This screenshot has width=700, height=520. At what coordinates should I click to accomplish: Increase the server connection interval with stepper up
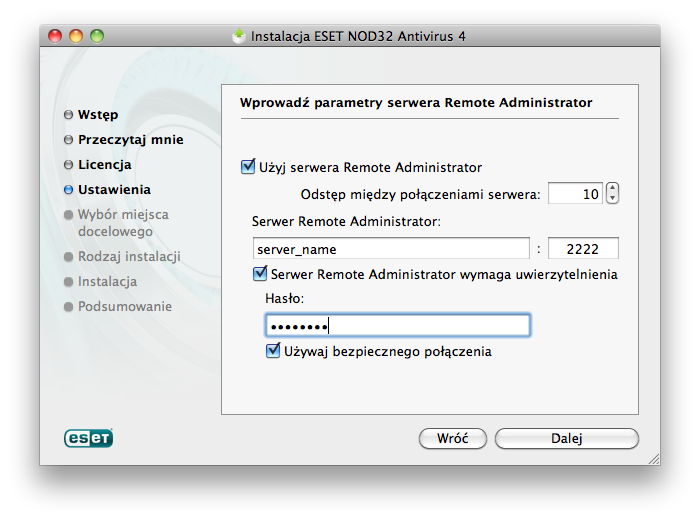[x=612, y=188]
